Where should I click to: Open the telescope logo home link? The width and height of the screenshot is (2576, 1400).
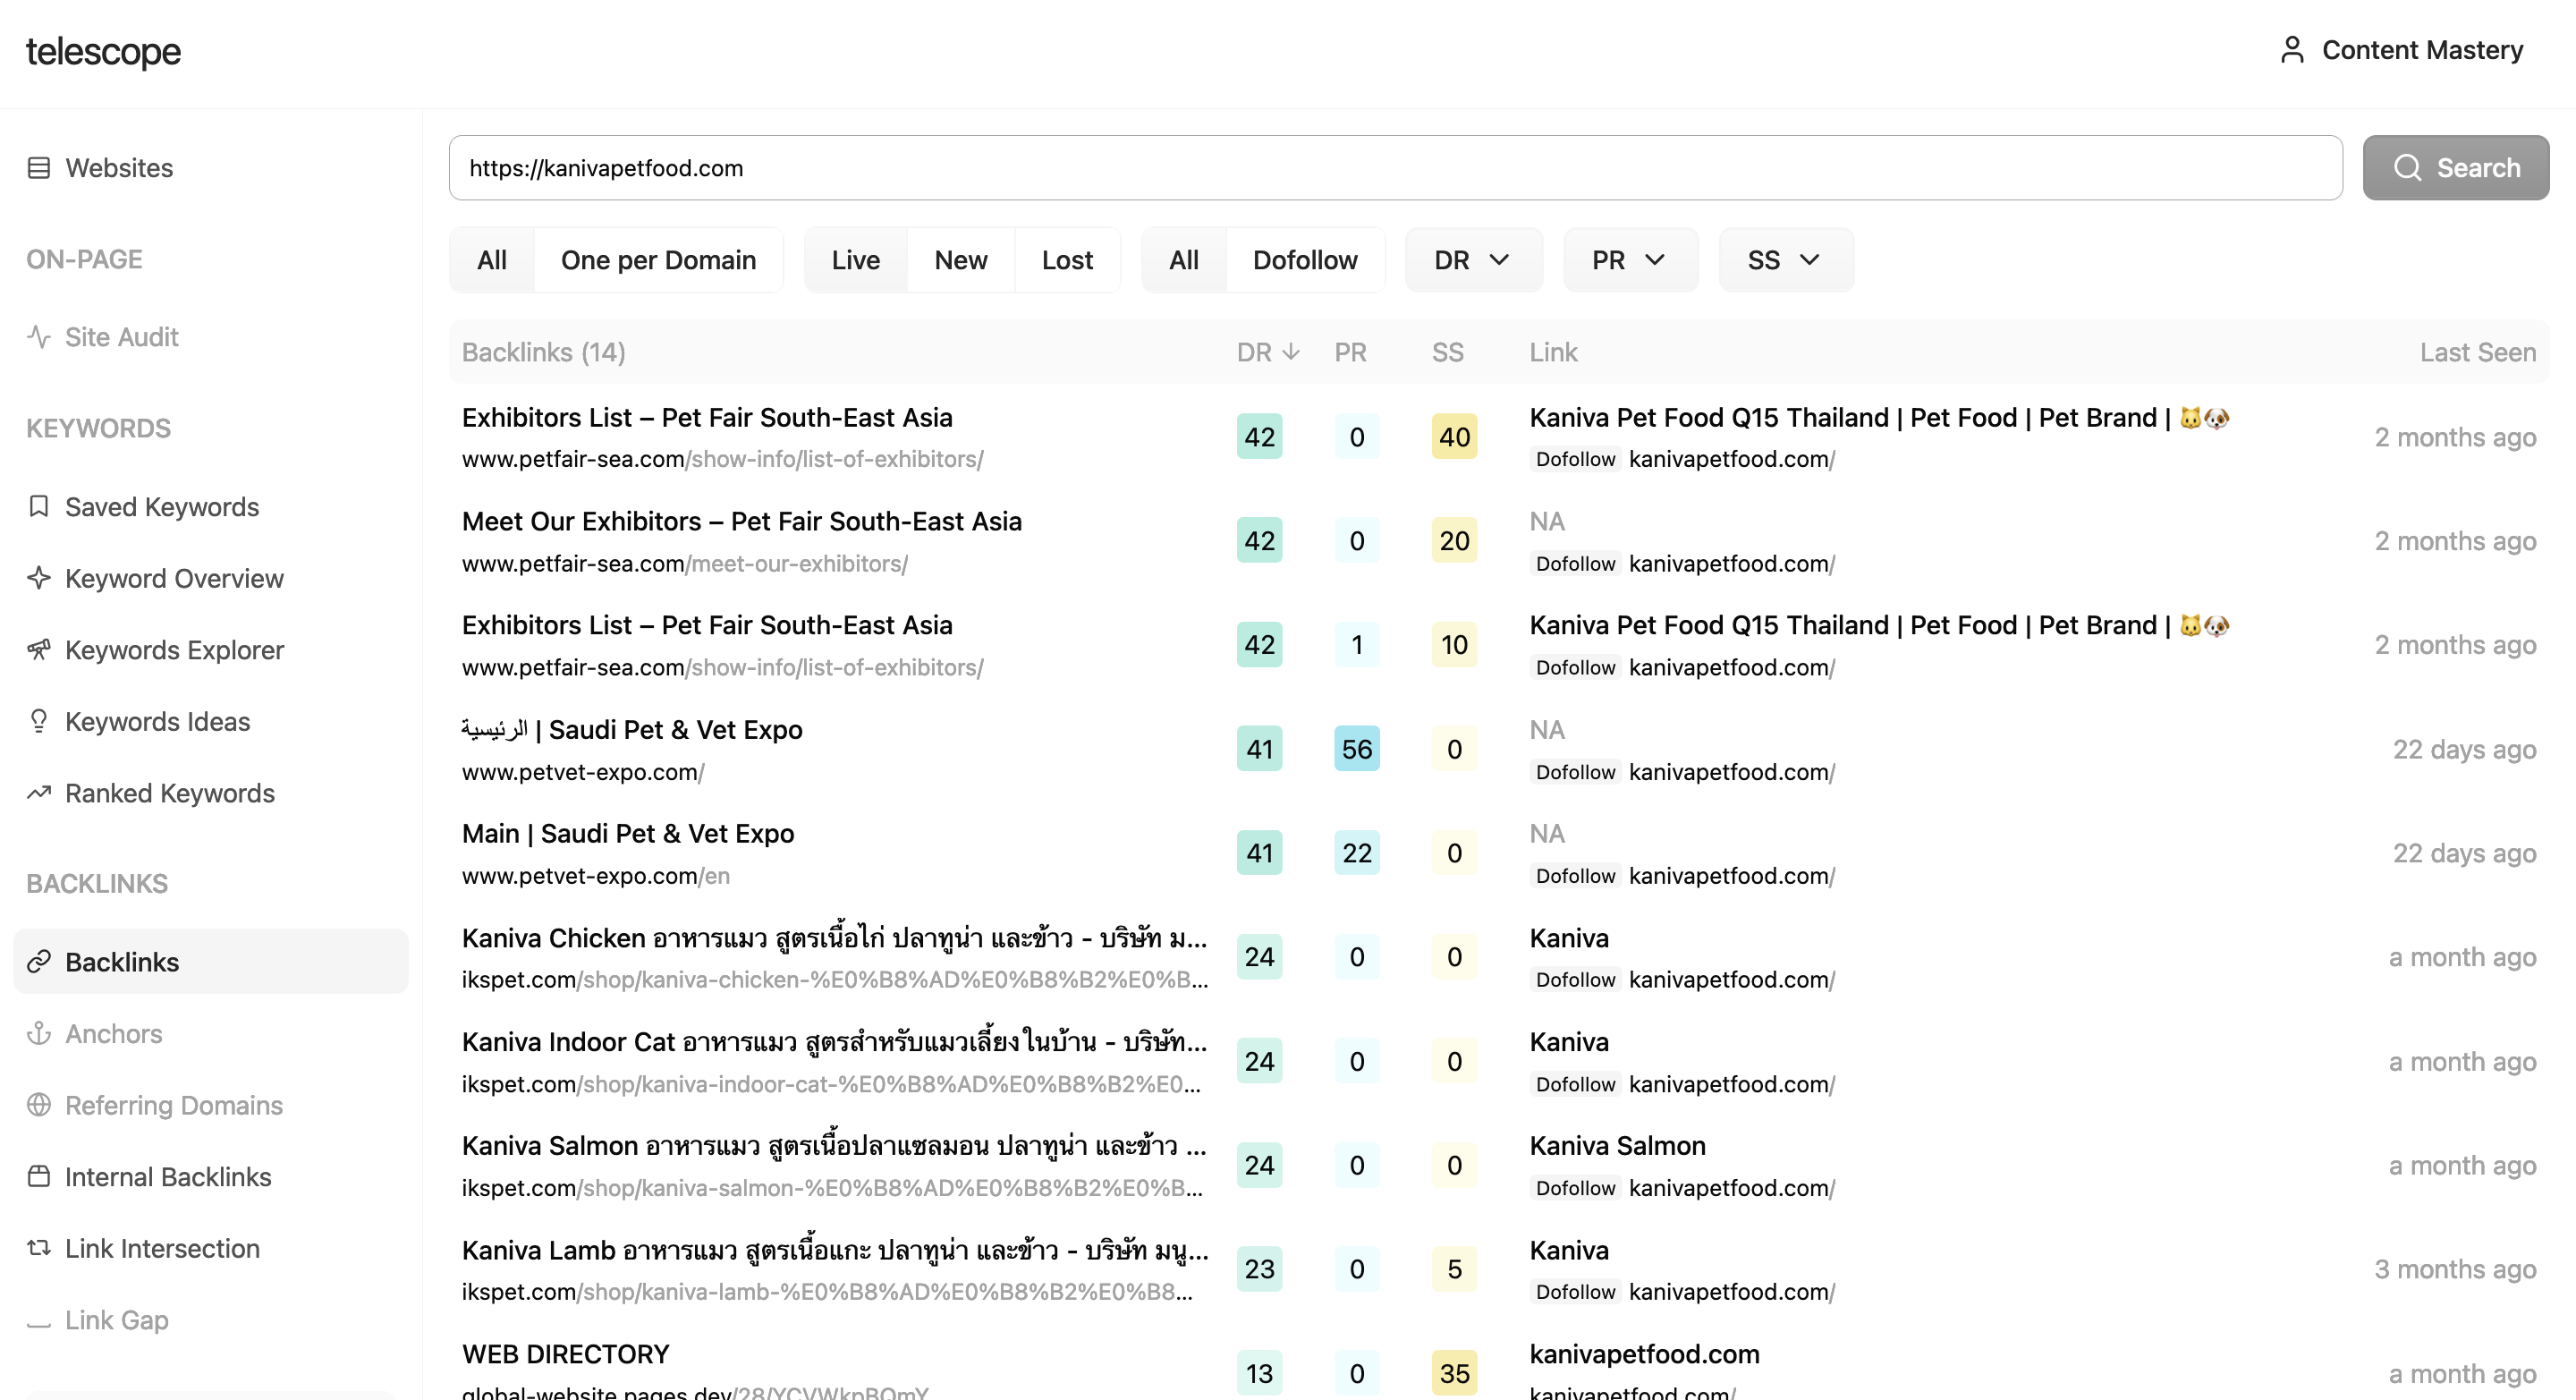[104, 51]
